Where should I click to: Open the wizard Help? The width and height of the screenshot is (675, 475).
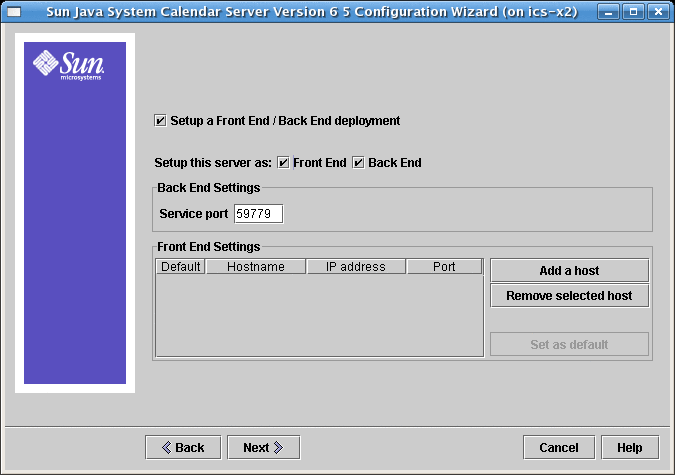click(630, 447)
